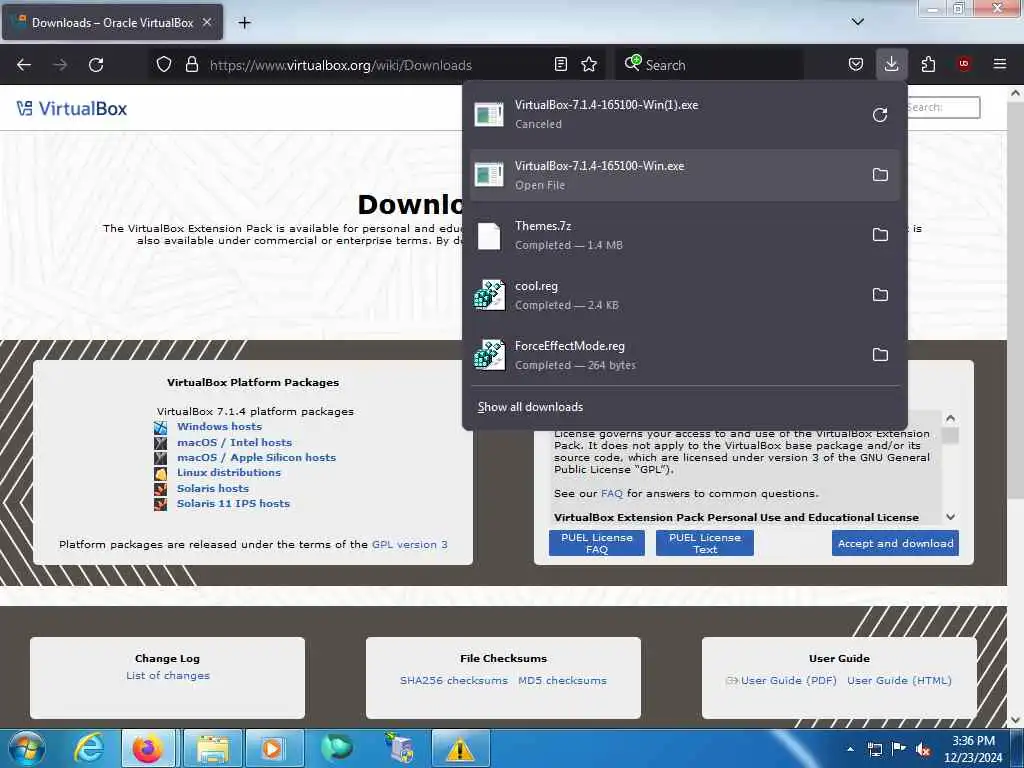
Task: Open the Pocket save icon
Action: click(856, 65)
